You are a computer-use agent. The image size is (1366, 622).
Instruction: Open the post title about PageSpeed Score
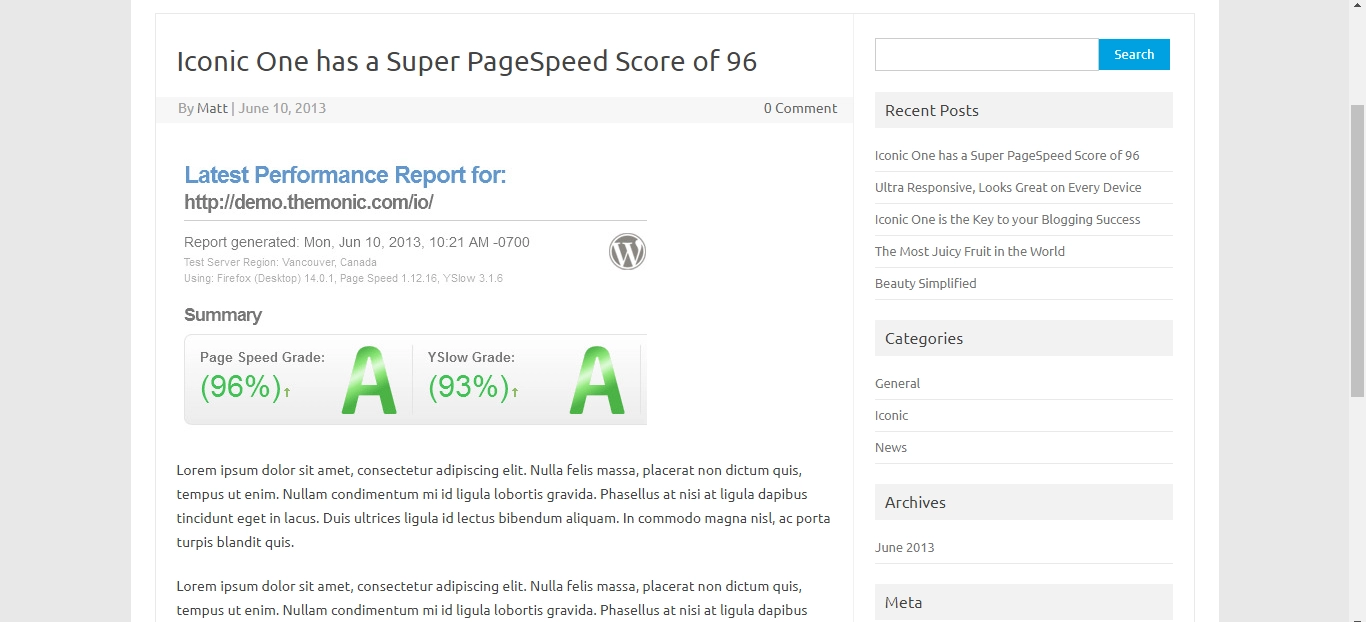(466, 62)
